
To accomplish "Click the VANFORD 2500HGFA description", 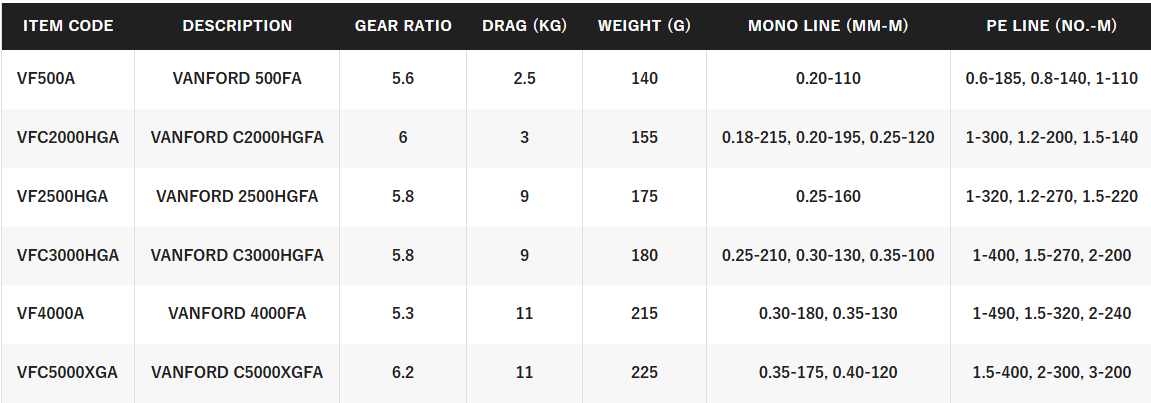I will pos(237,196).
